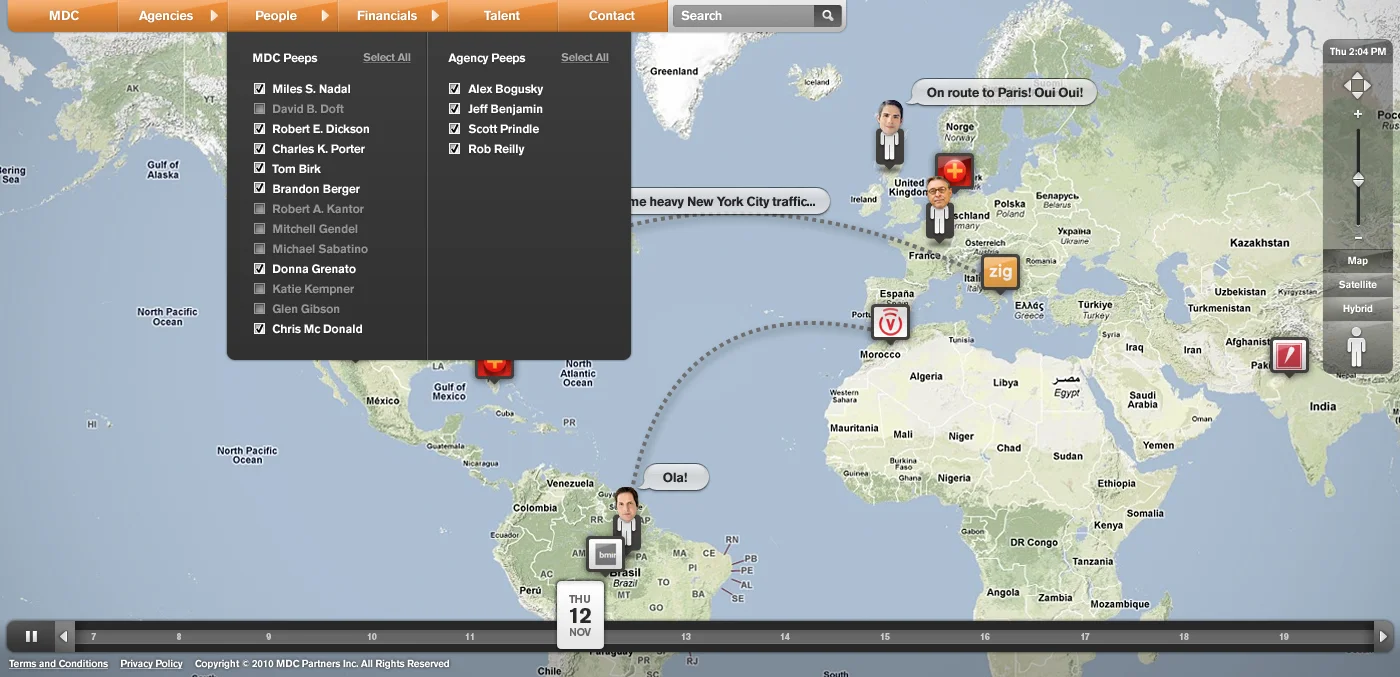
Task: Uncheck the Alex Bogusky checkbox
Action: click(455, 89)
